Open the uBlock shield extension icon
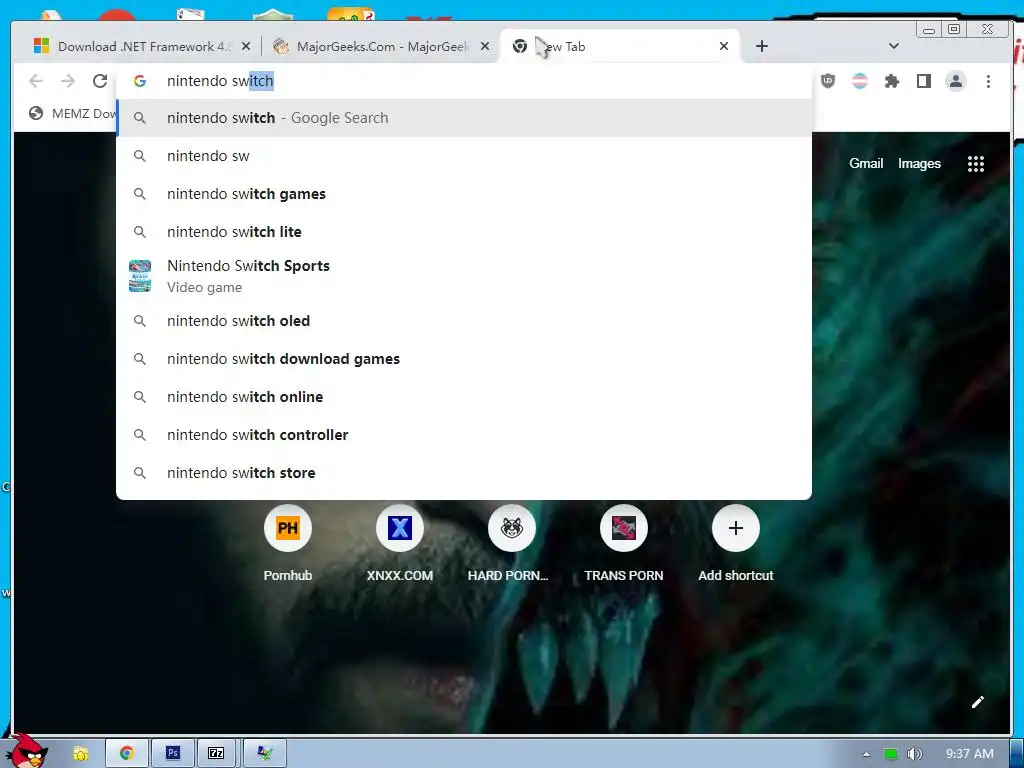Screen dimensions: 1024x768 (827, 81)
